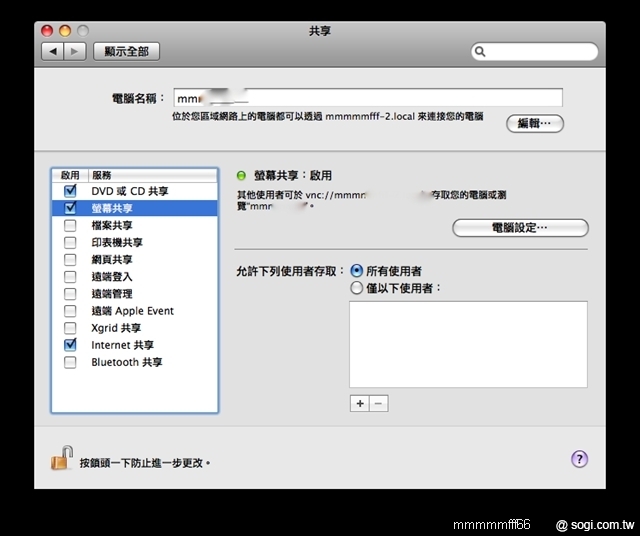This screenshot has height=536, width=640.
Task: Toggle the Bluetooth 共享 checkbox
Action: 70,362
